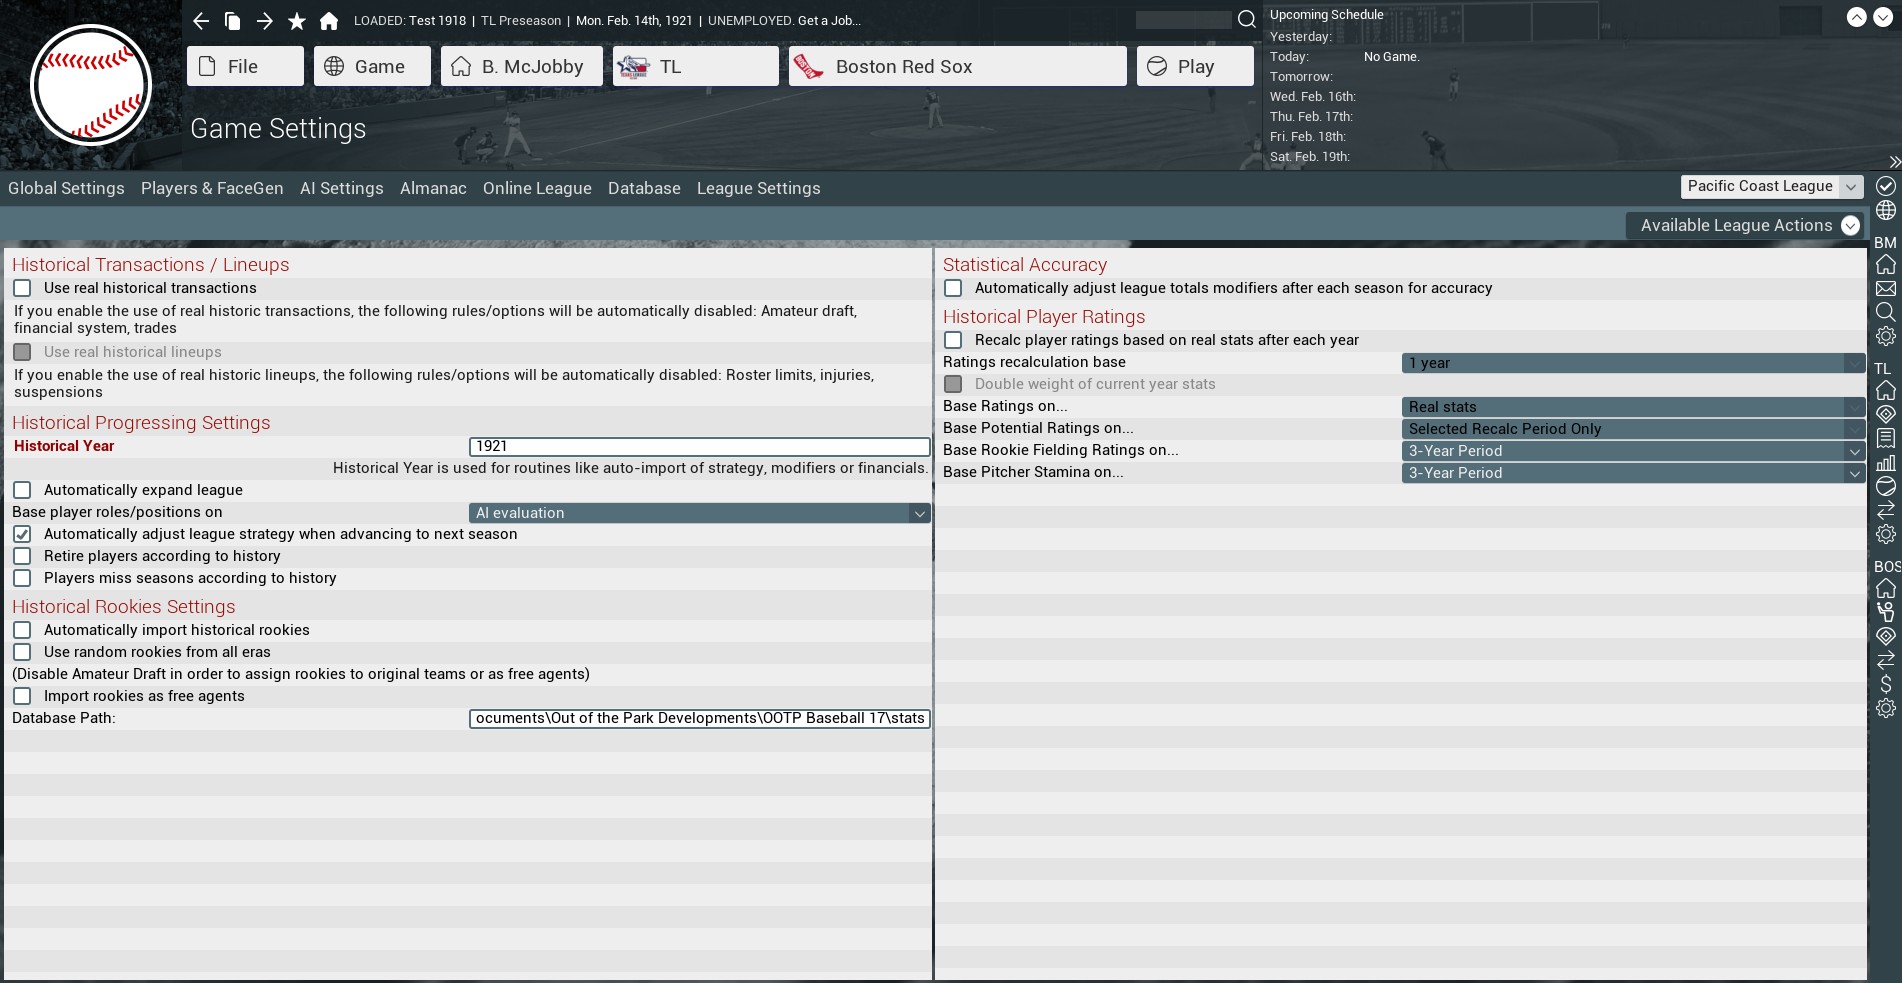Click the BOS dollar sign finances icon
This screenshot has width=1902, height=983.
tap(1885, 684)
